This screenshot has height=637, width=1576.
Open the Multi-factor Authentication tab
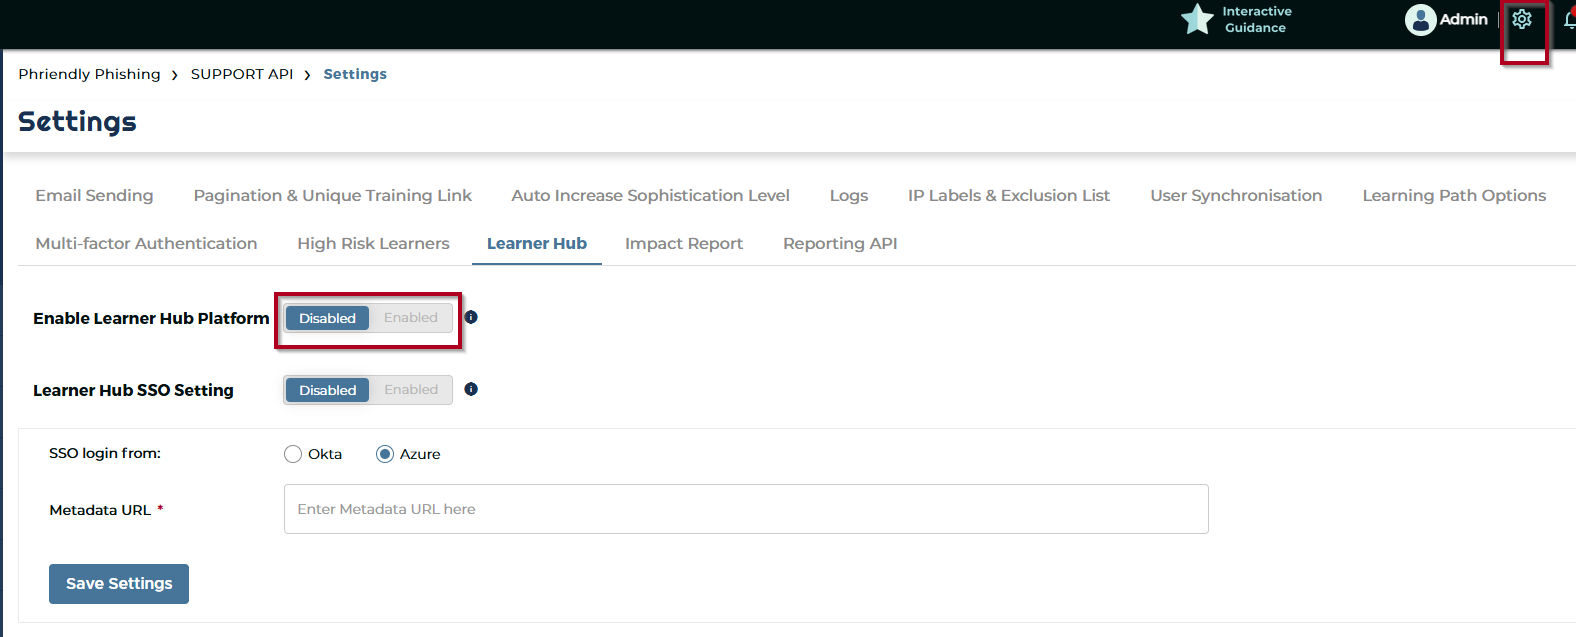pos(146,244)
